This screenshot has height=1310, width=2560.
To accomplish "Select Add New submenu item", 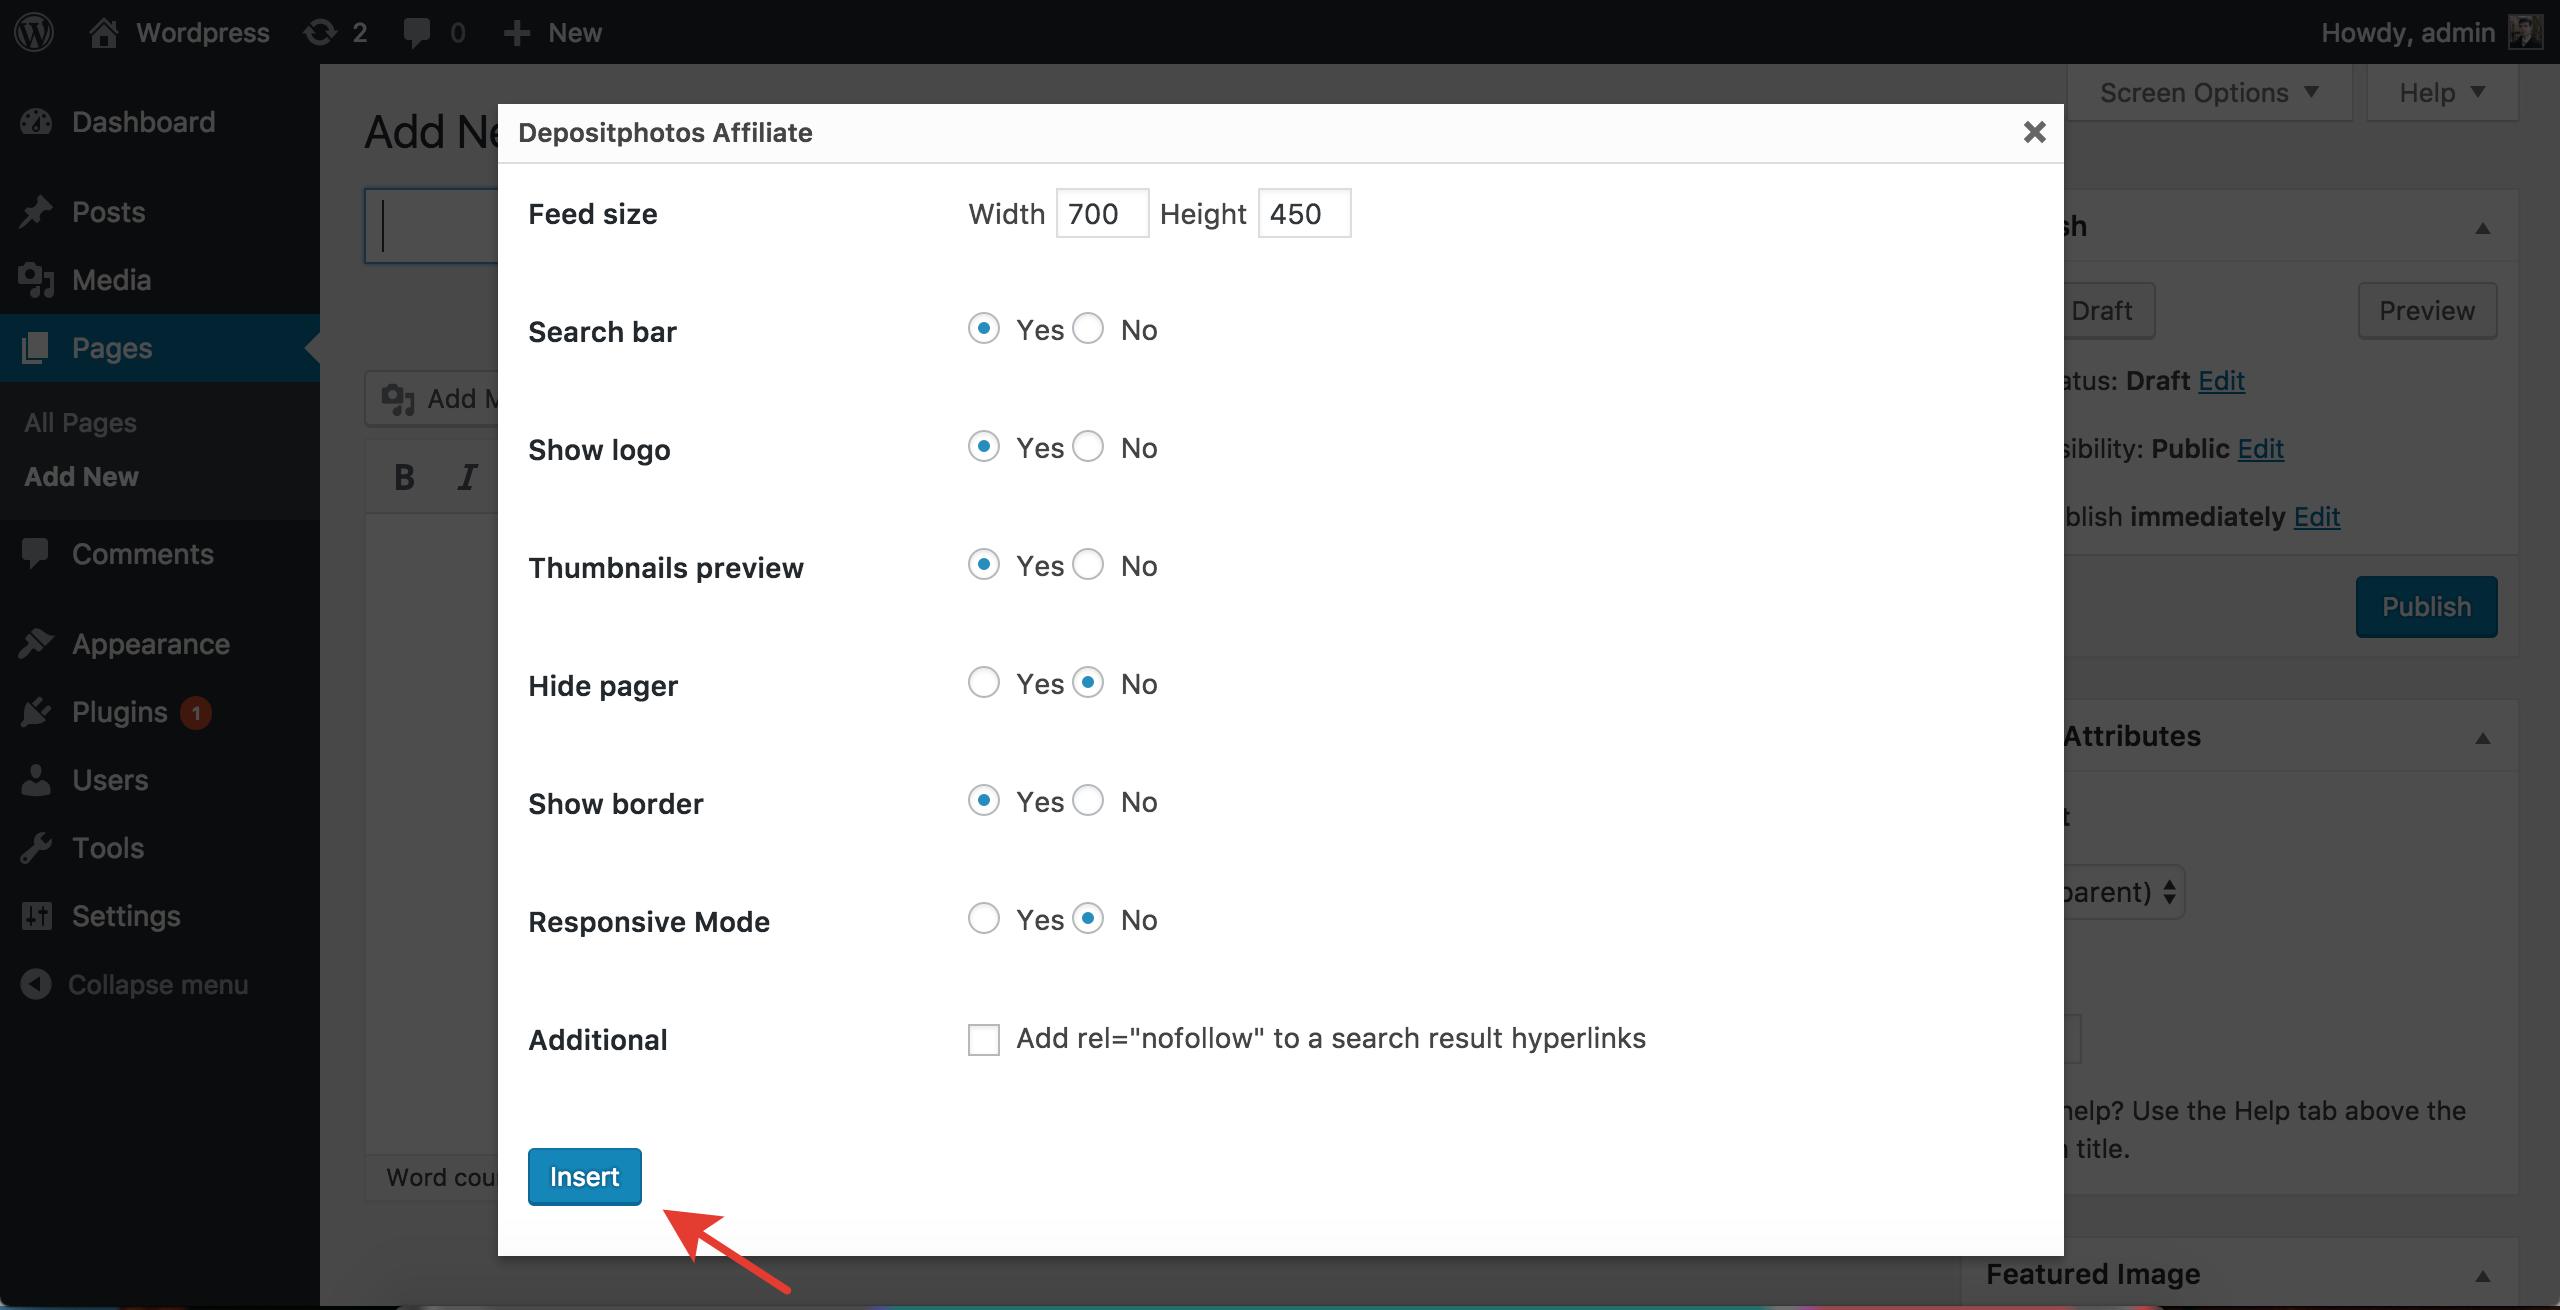I will click(81, 477).
